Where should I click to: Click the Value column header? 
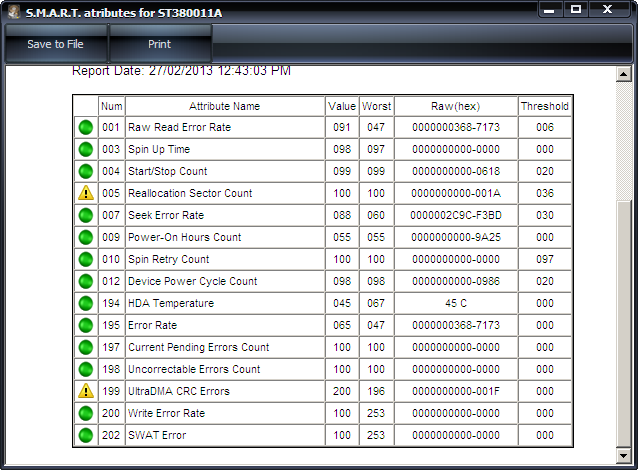pos(342,106)
